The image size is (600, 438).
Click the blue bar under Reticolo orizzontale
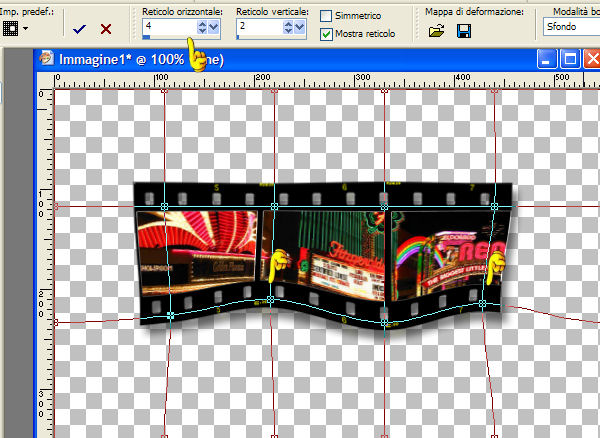coord(146,37)
